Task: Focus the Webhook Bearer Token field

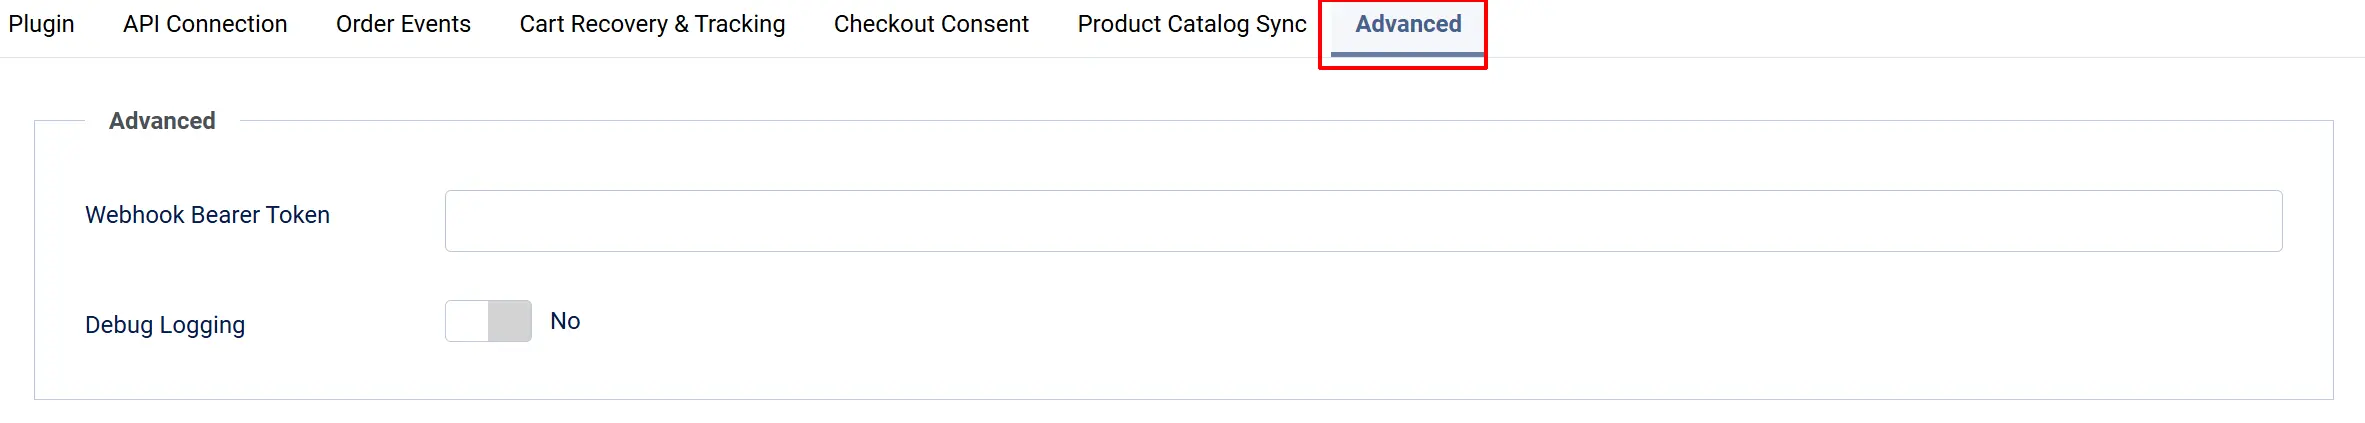Action: coord(1363,221)
